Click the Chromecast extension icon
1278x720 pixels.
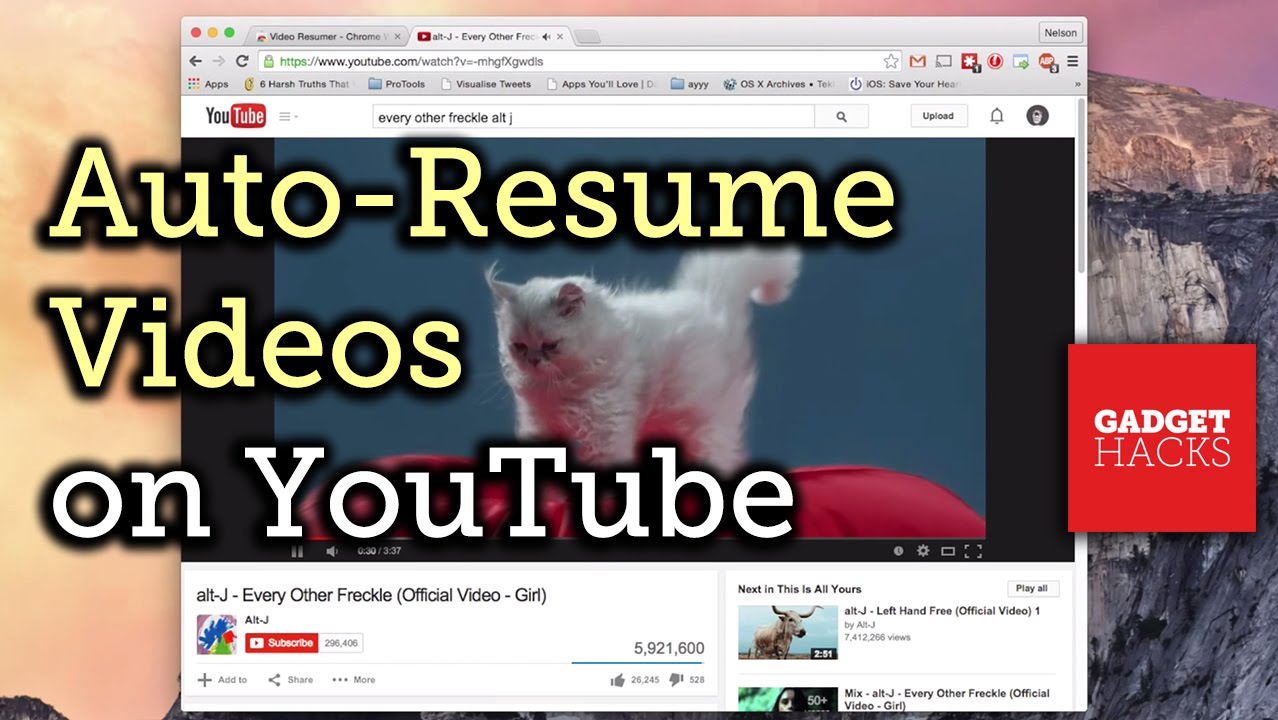point(943,61)
